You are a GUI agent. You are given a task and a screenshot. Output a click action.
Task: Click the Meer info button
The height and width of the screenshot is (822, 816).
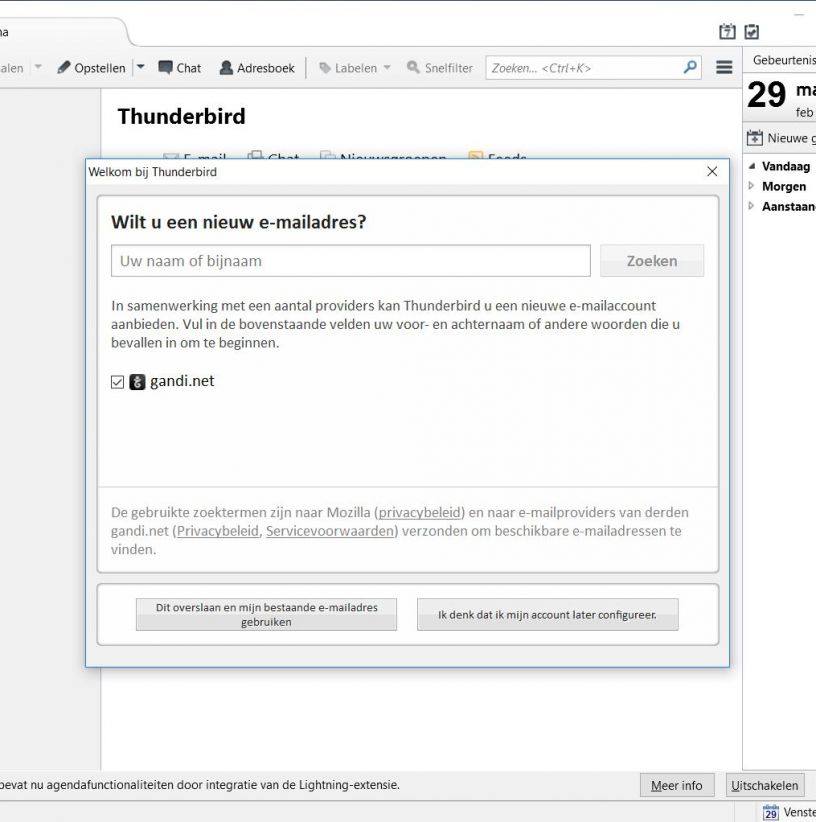point(677,785)
